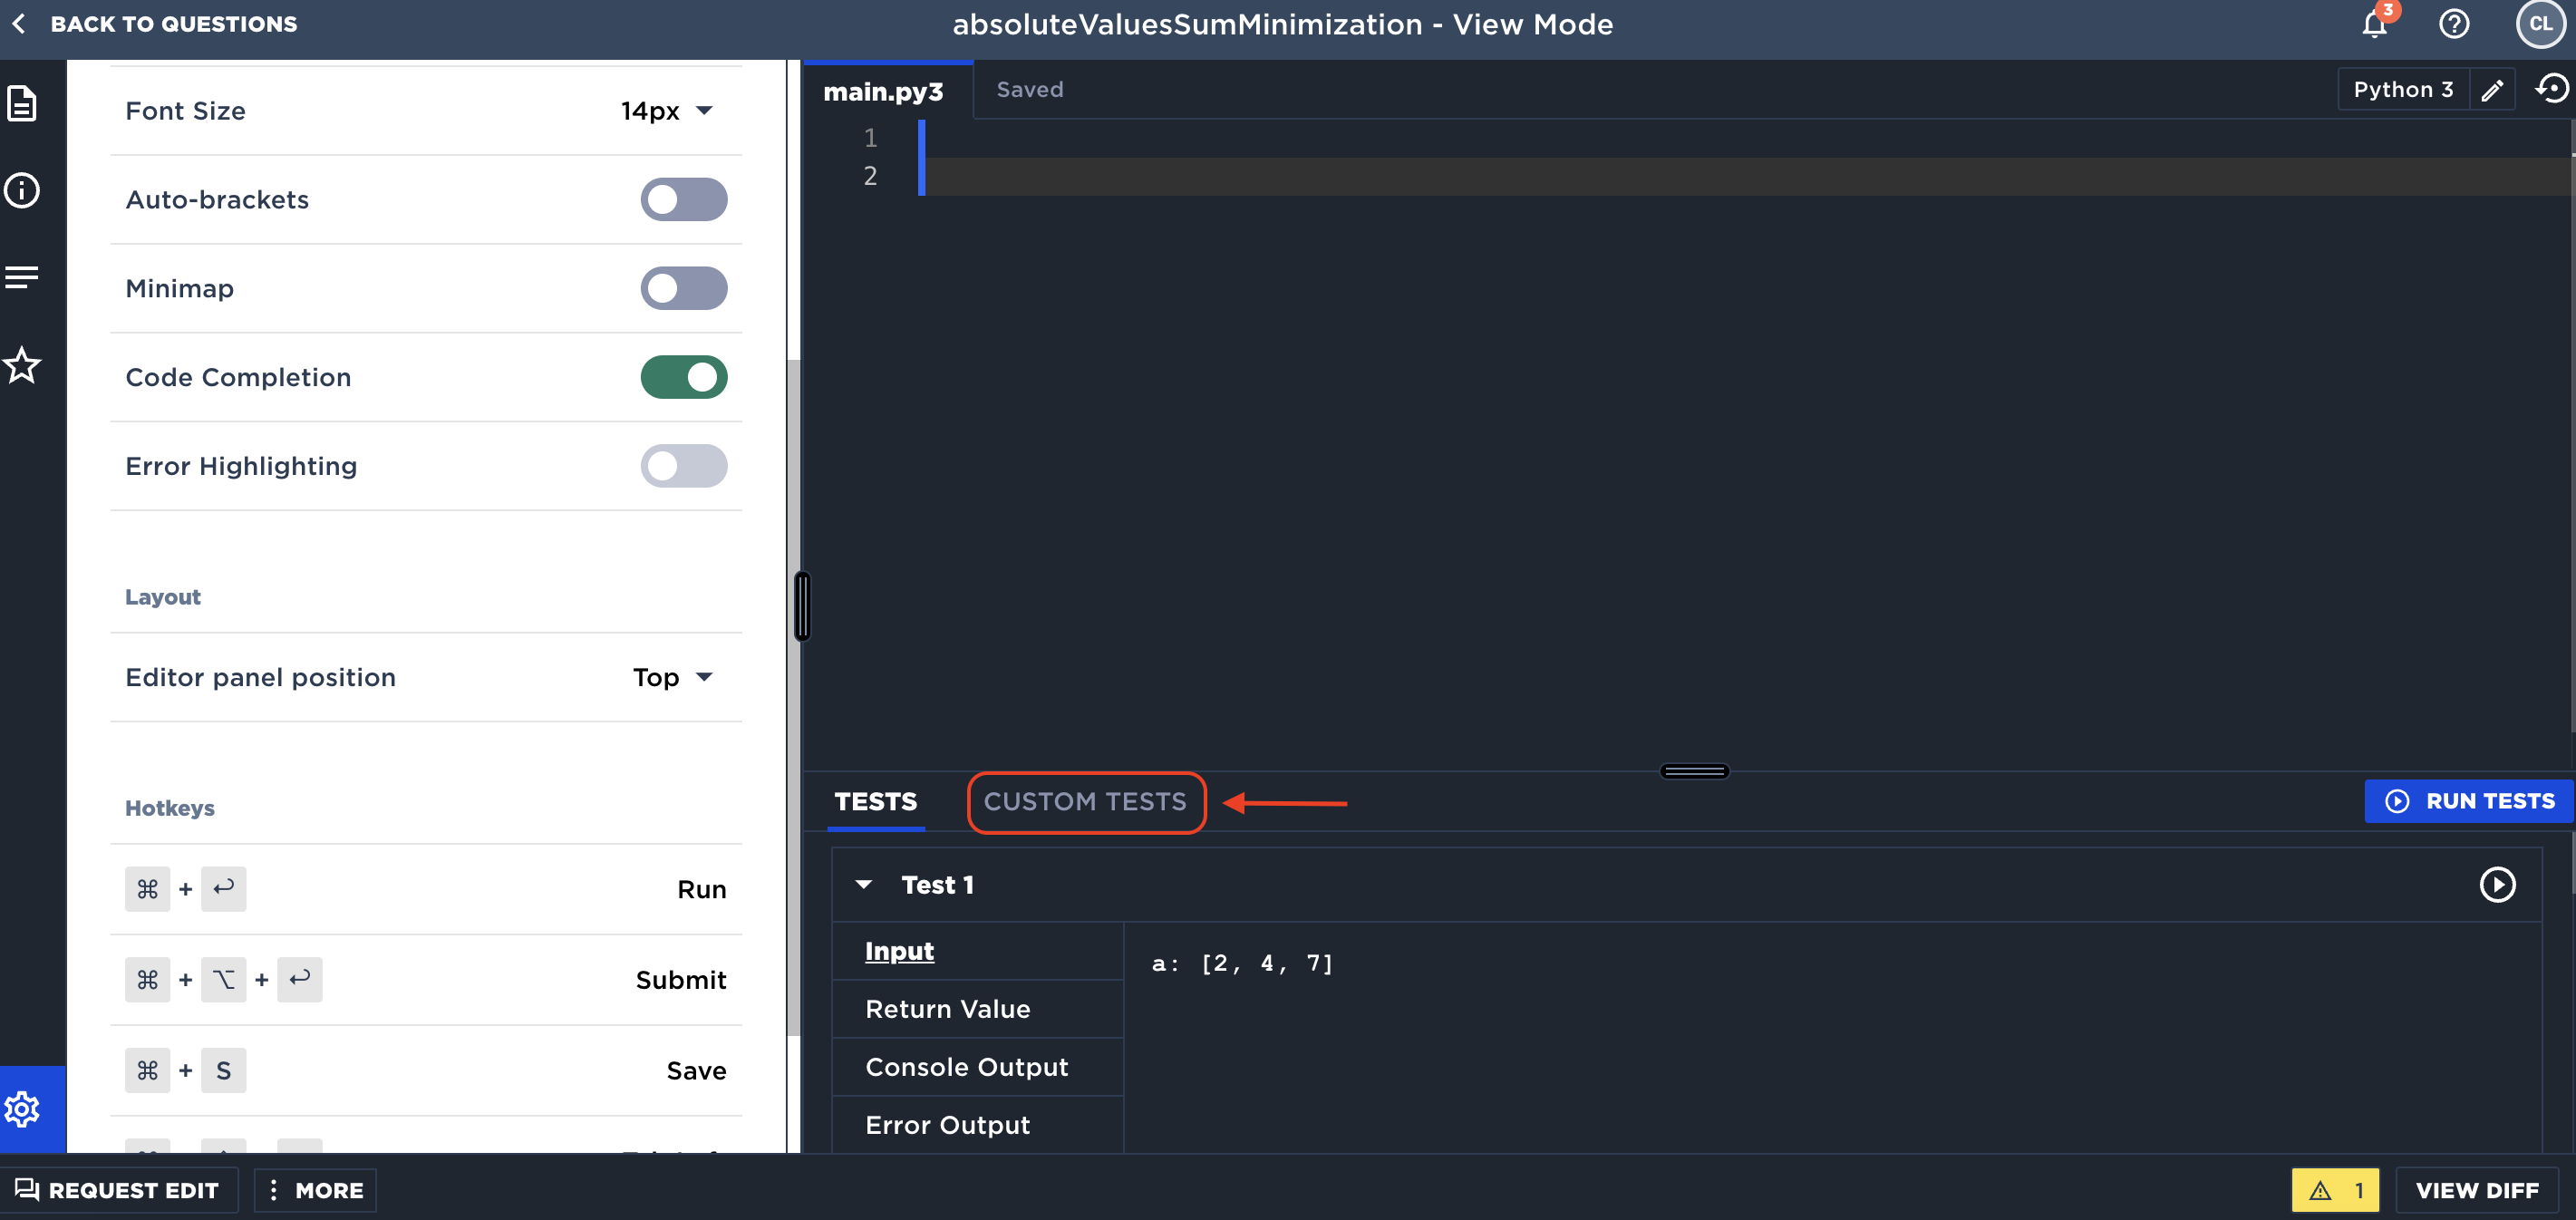Disable the Code Completion switch
The width and height of the screenshot is (2576, 1220).
point(684,377)
